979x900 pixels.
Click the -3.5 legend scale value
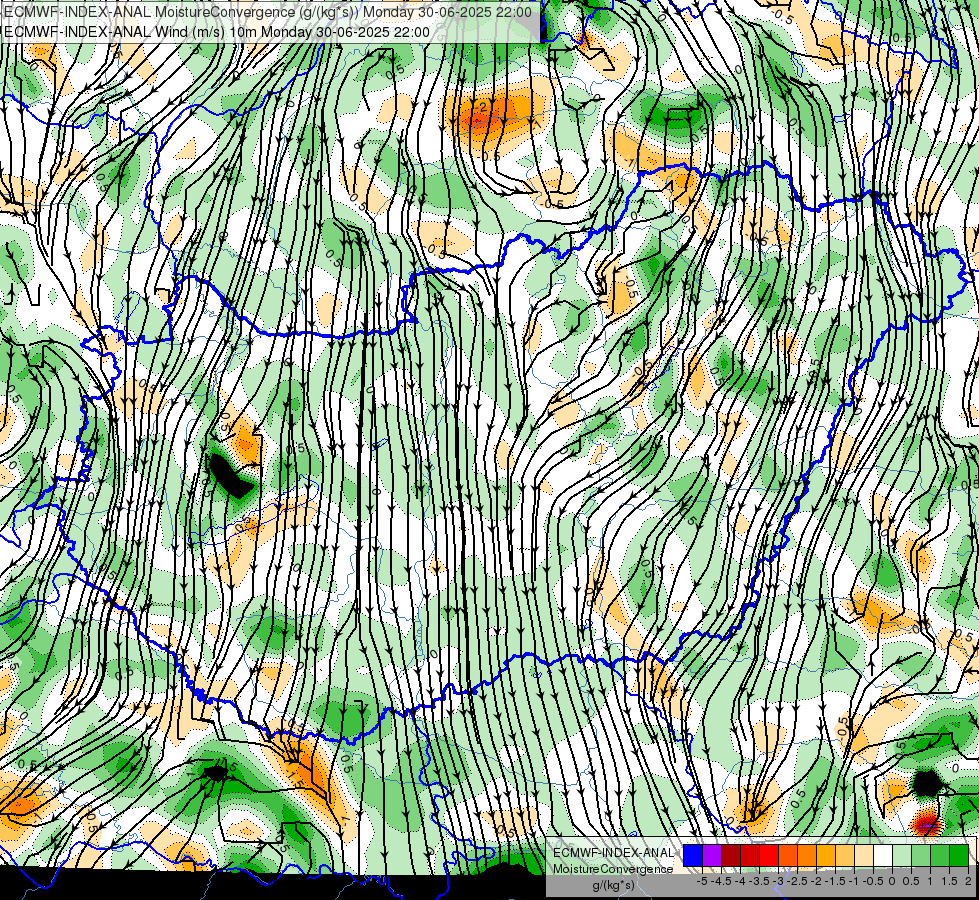759,881
